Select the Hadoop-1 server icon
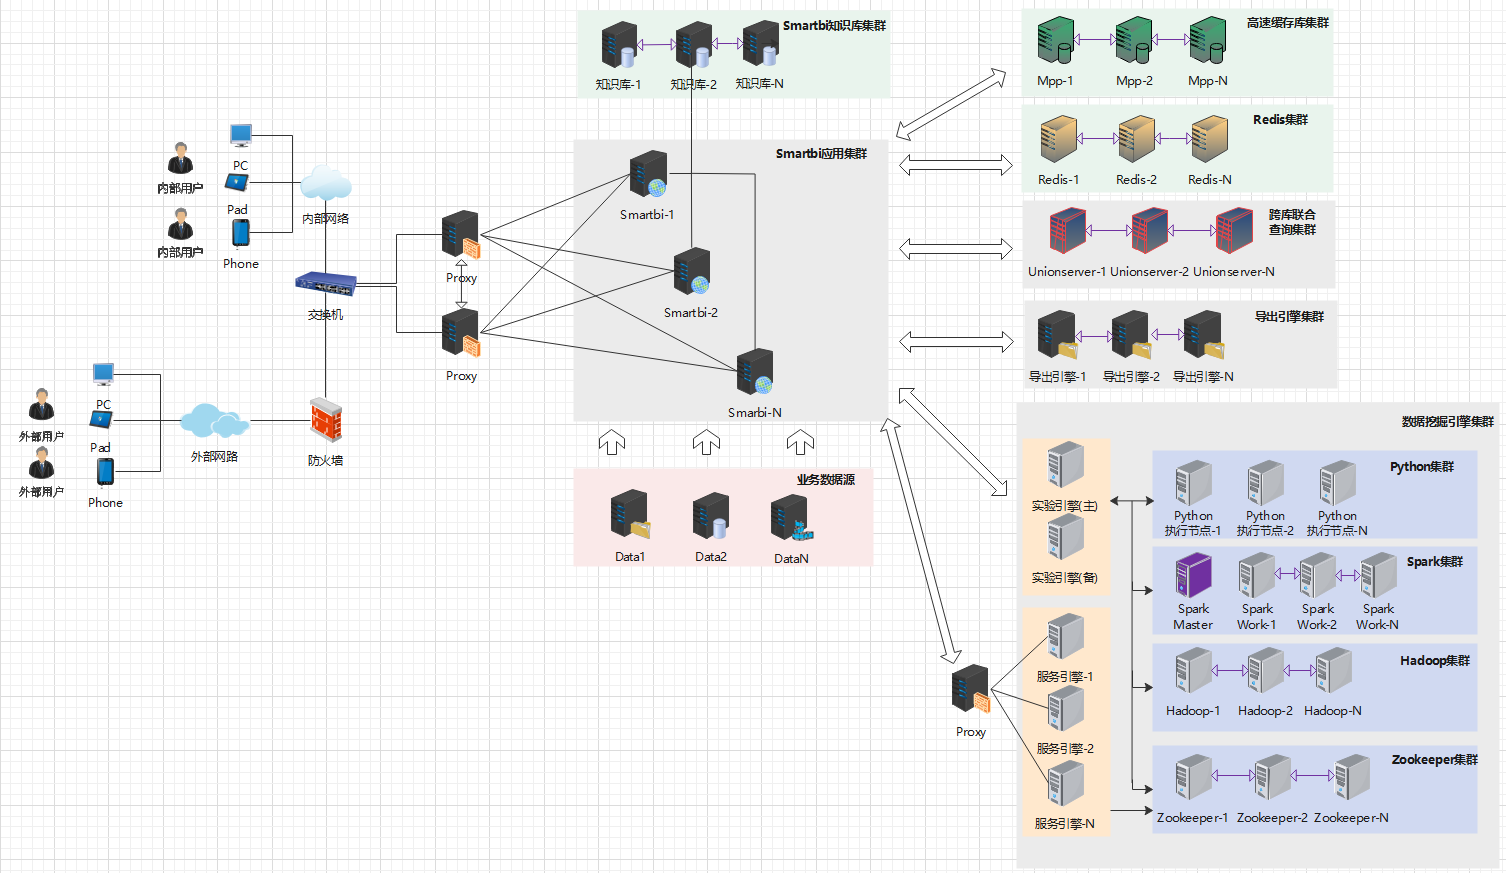 (x=1193, y=671)
